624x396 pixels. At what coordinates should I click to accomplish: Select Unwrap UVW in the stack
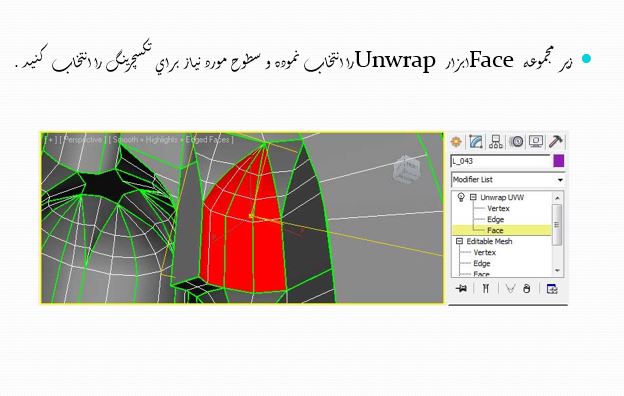click(x=502, y=197)
